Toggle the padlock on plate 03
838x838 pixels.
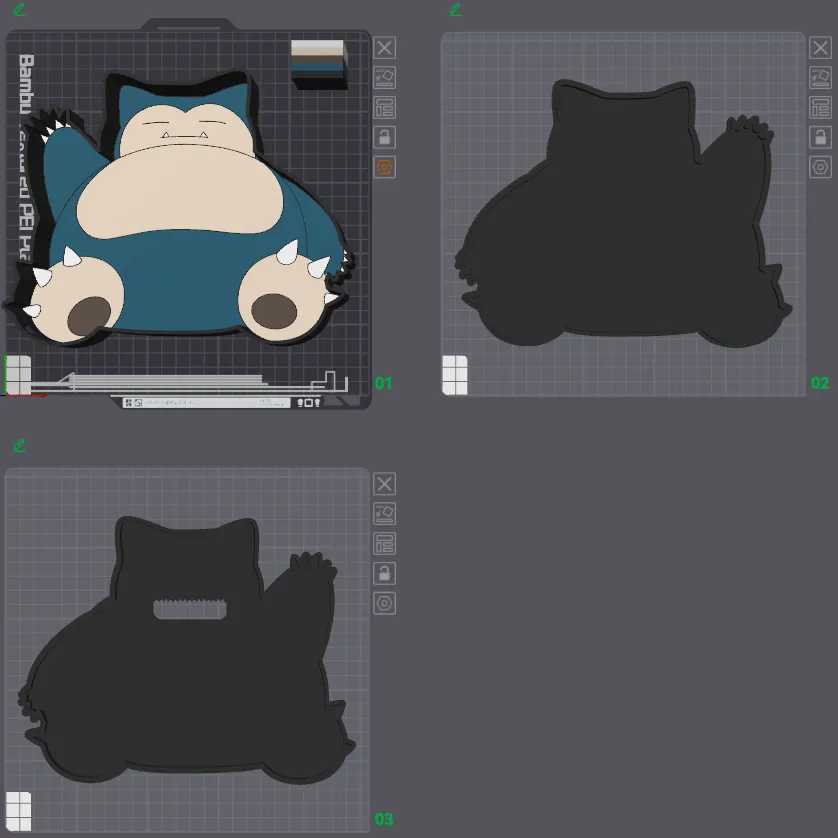pos(385,574)
